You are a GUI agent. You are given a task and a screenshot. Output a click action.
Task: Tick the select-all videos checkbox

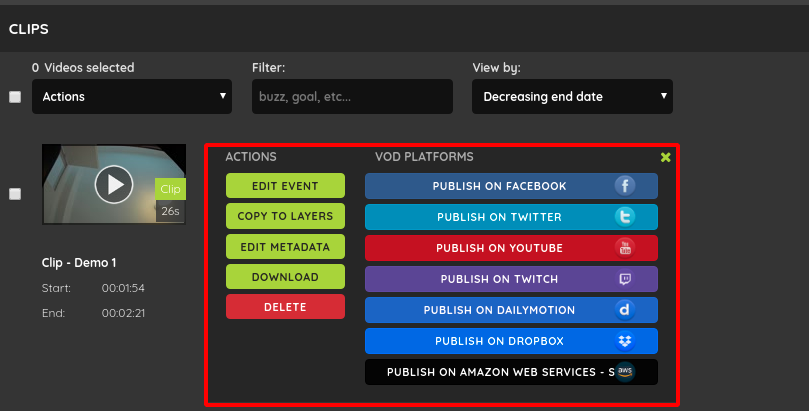pyautogui.click(x=15, y=97)
